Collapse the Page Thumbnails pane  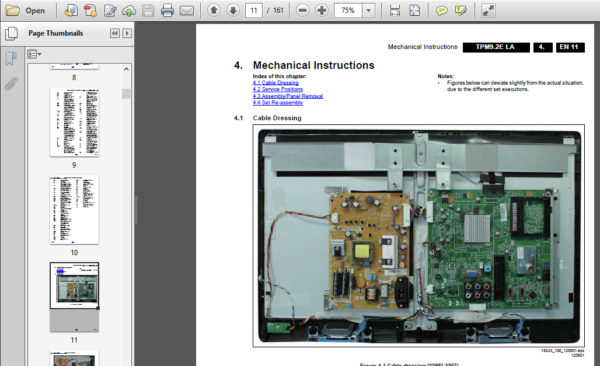pos(114,33)
